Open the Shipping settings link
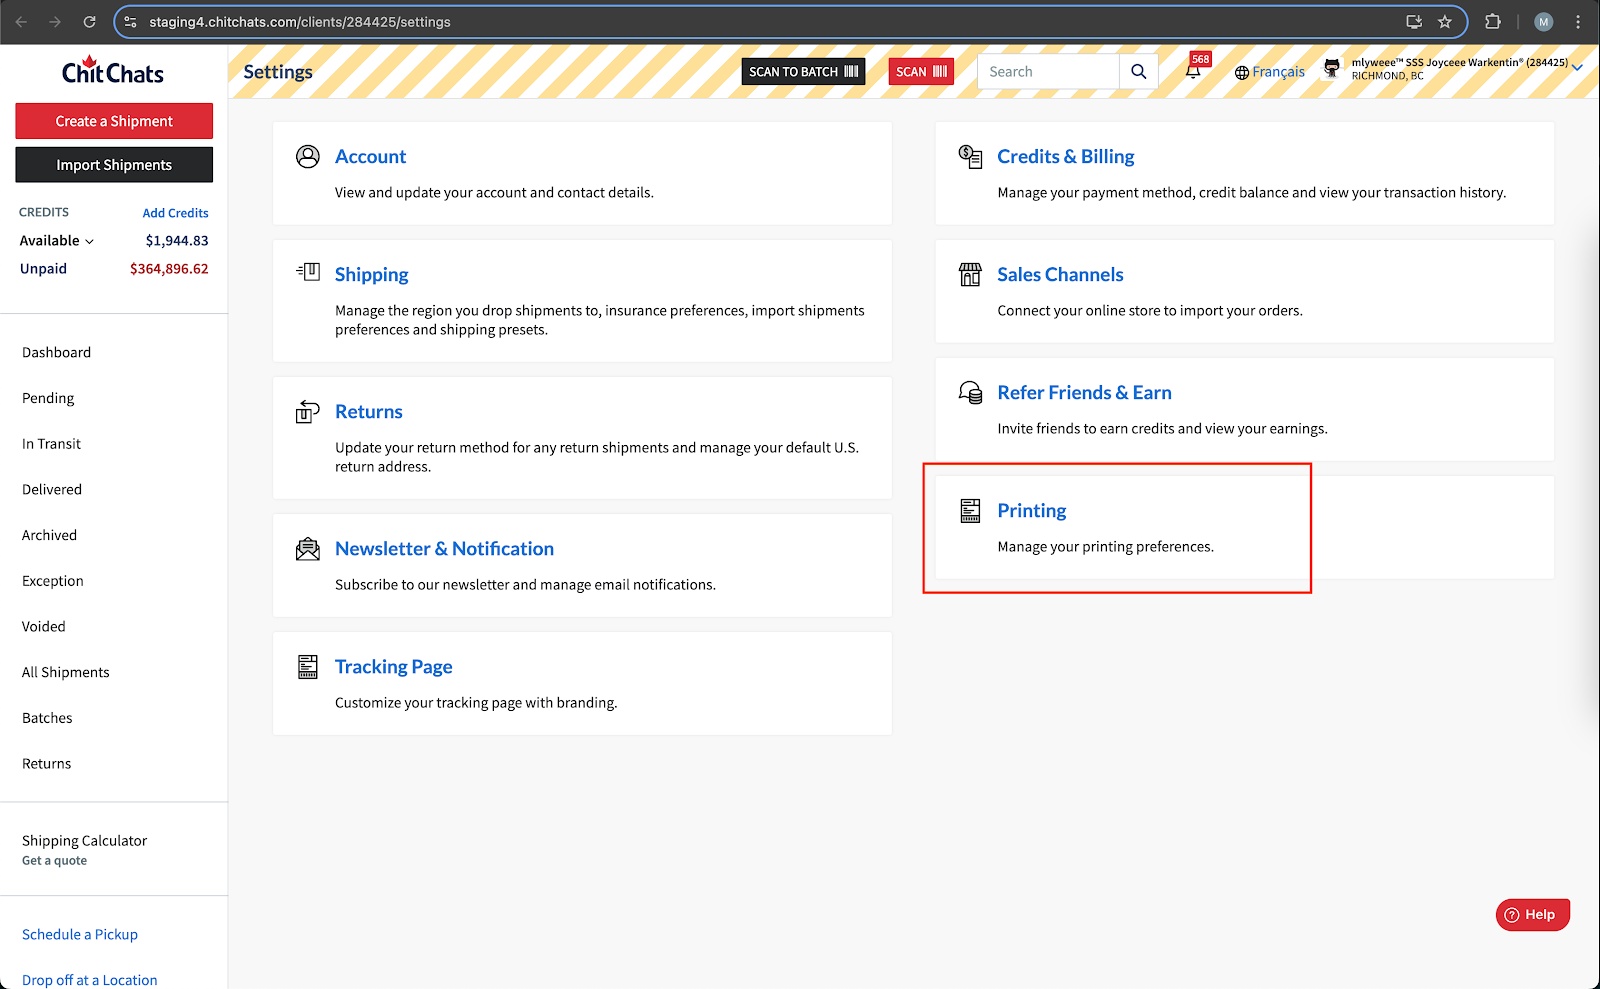 coord(371,275)
